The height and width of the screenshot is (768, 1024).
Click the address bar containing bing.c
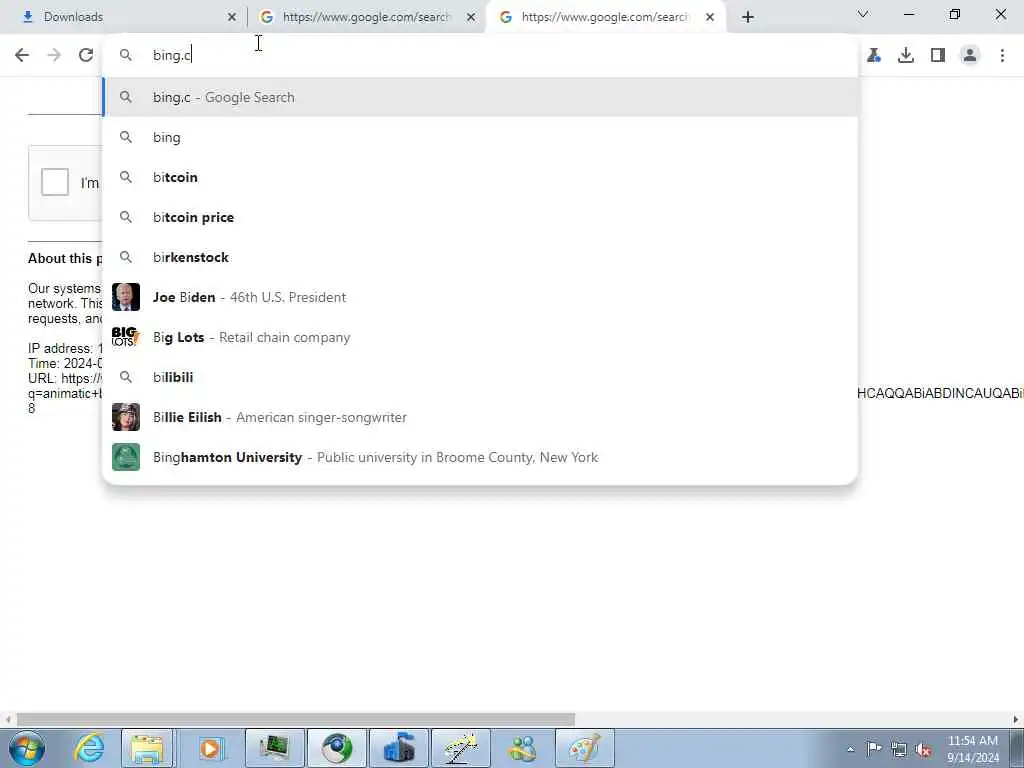click(x=480, y=56)
